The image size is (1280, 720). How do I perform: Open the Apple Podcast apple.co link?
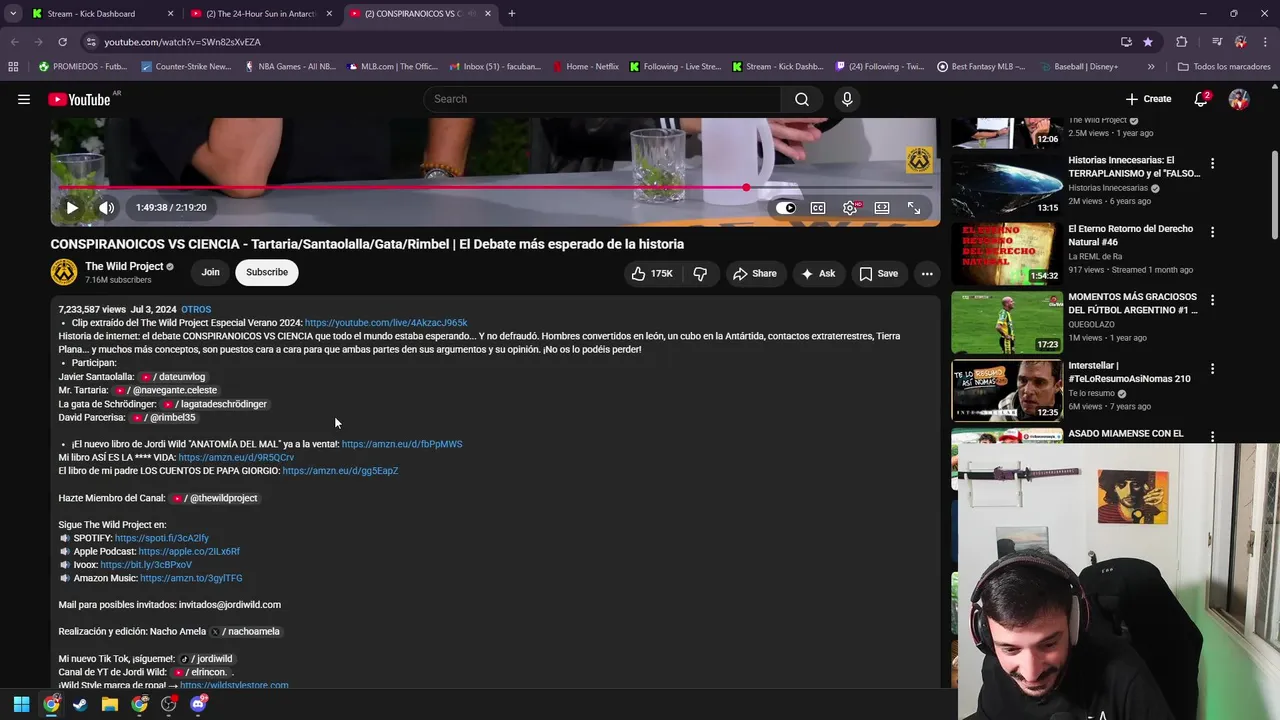pyautogui.click(x=189, y=552)
